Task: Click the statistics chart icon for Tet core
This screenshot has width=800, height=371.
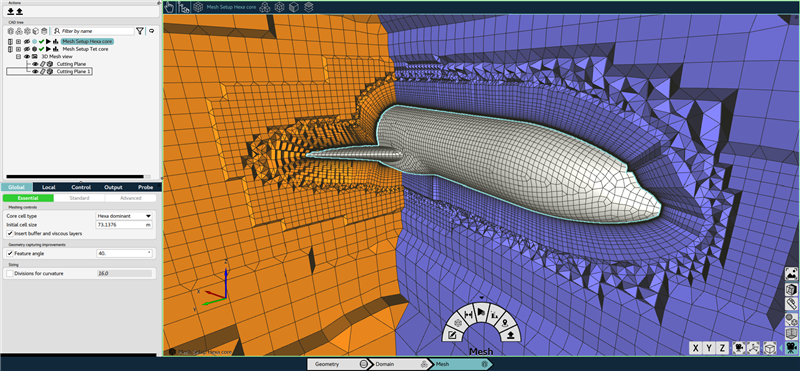Action: [x=55, y=49]
